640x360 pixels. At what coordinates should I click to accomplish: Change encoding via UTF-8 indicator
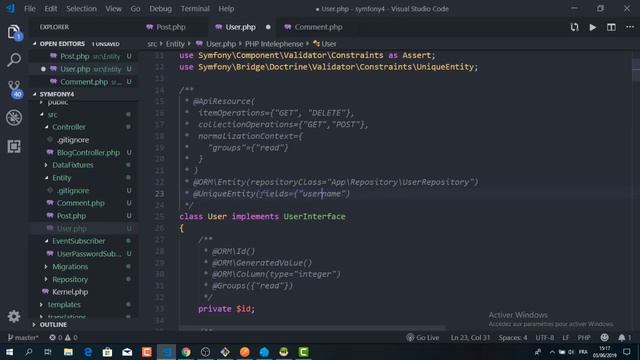coord(544,338)
